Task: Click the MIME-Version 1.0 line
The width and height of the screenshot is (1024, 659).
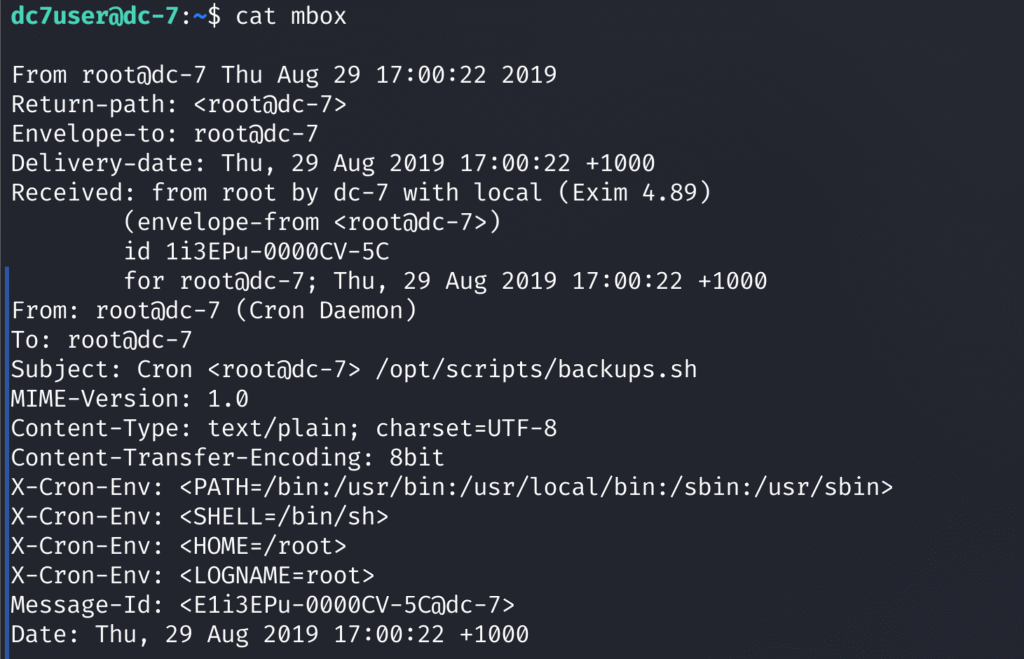Action: pyautogui.click(x=129, y=399)
